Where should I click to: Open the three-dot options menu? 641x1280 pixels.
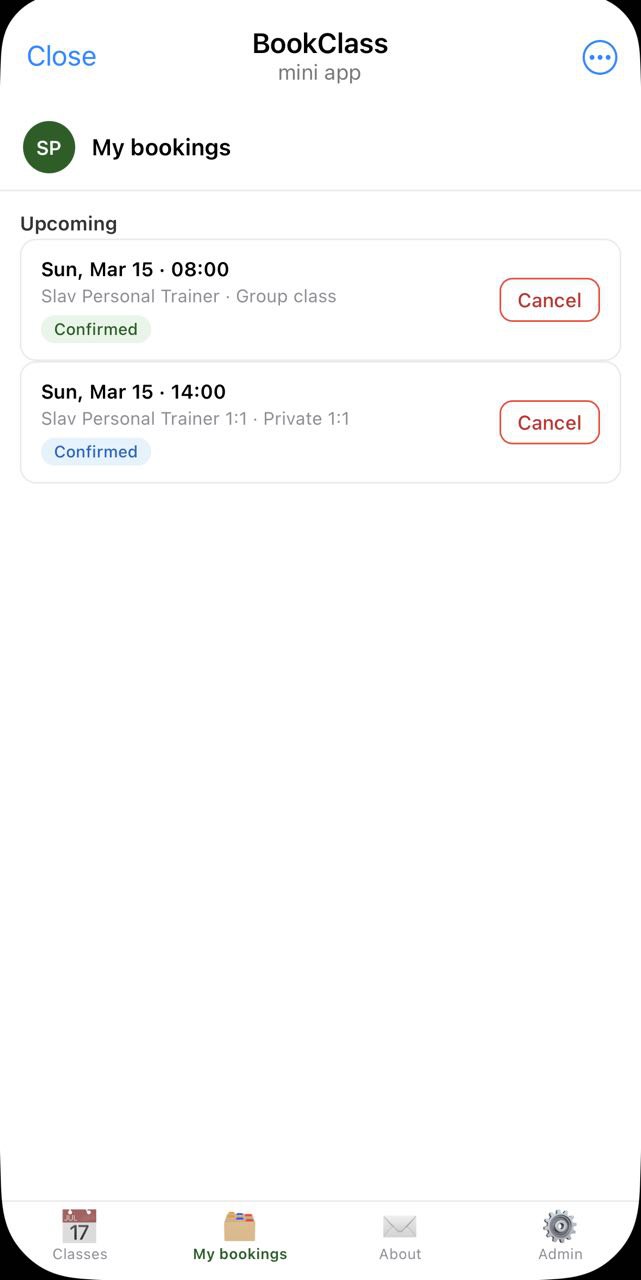599,56
